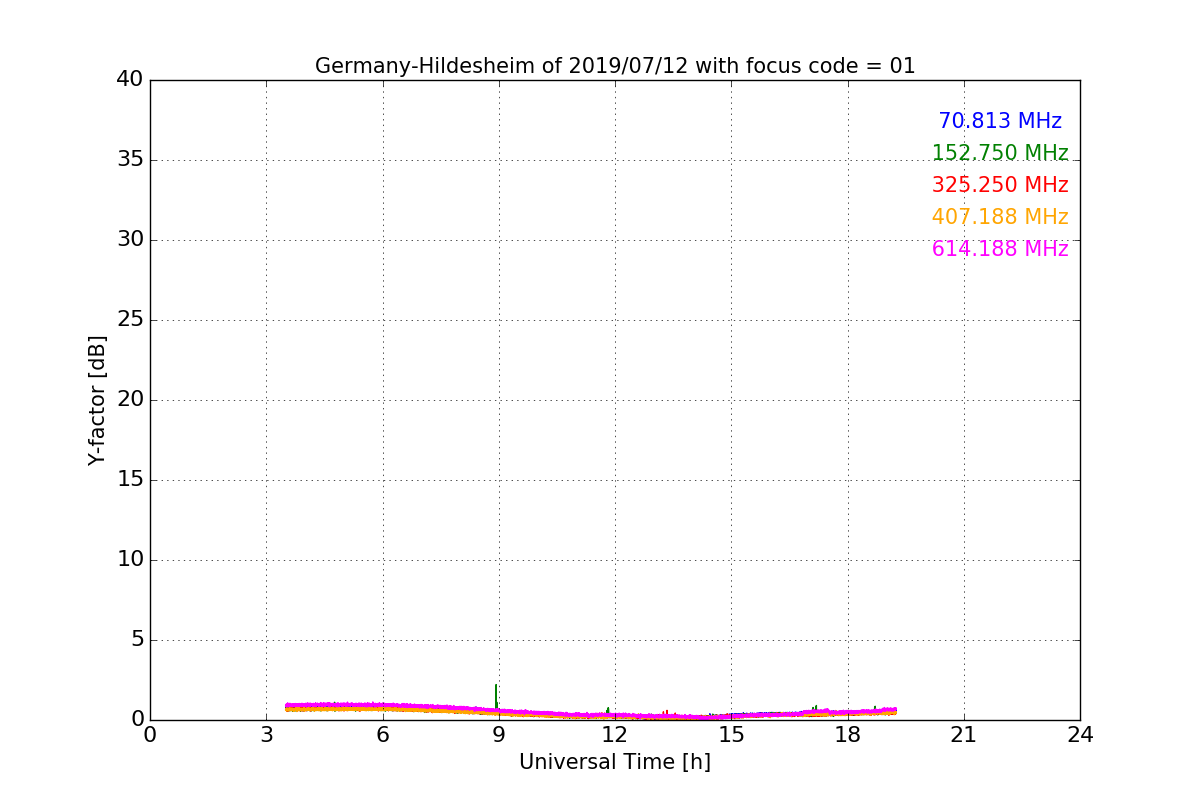Click the x-axis tick label 6
1200x800 pixels.
[x=382, y=735]
